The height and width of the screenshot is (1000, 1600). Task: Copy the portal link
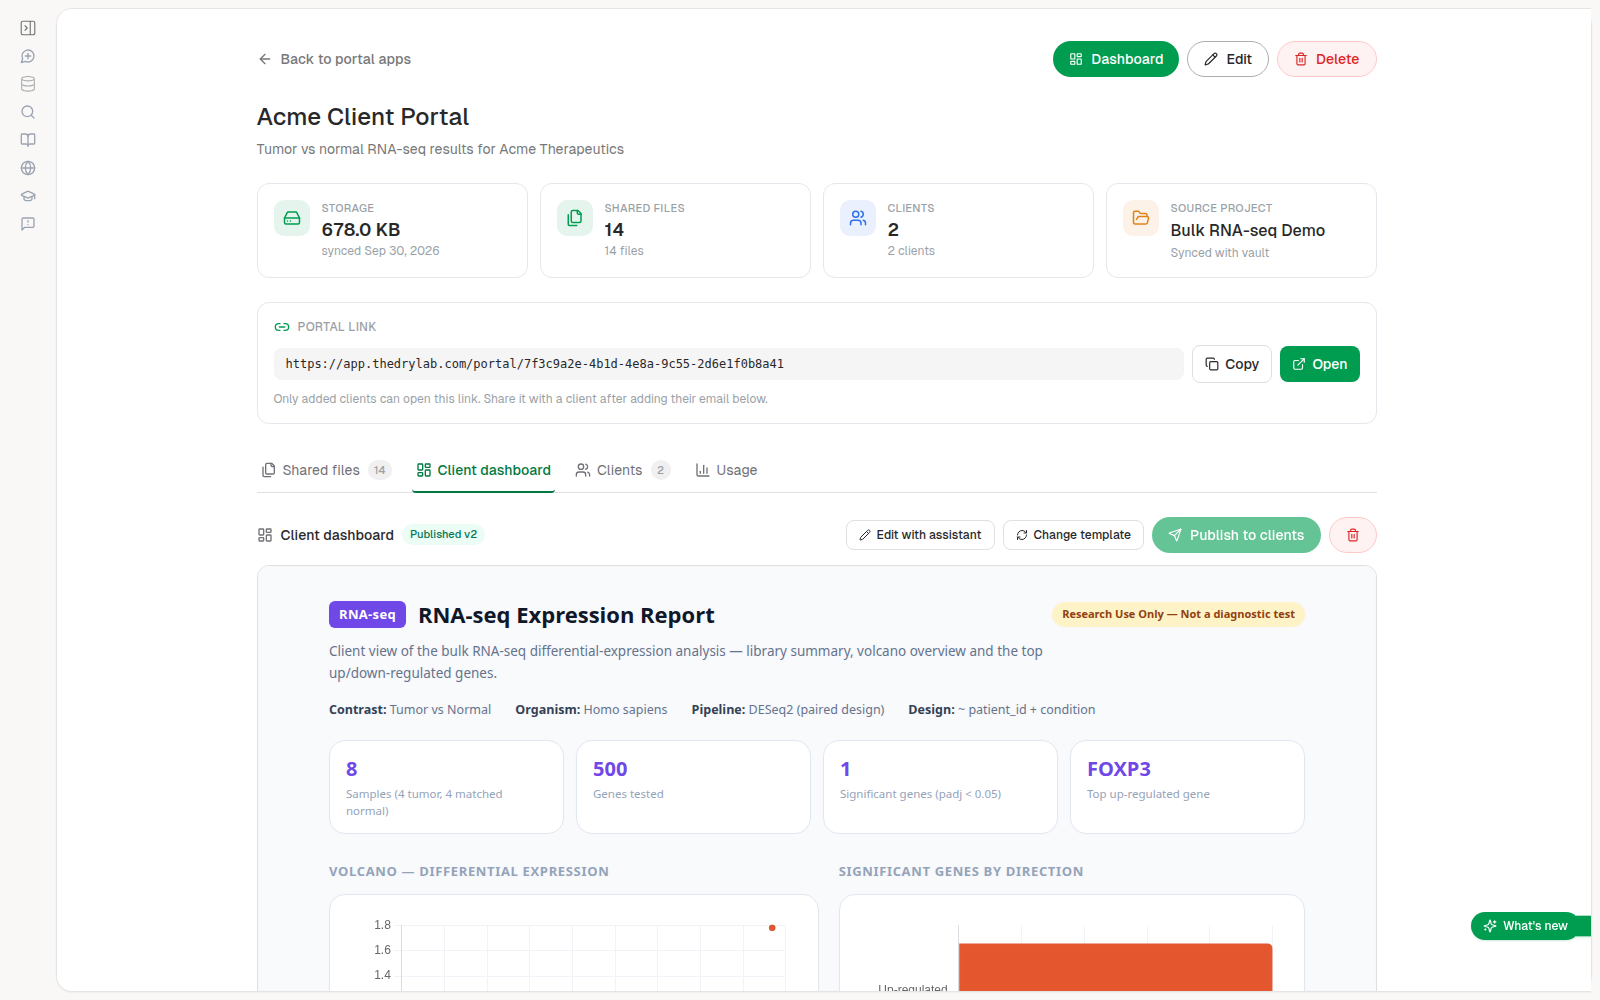tap(1232, 364)
